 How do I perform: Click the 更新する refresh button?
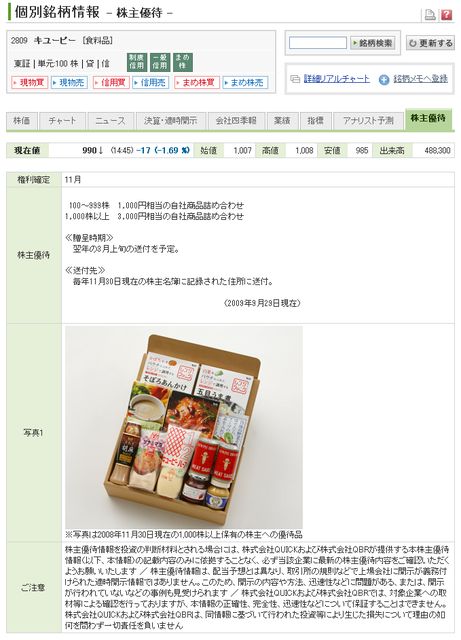pos(430,43)
